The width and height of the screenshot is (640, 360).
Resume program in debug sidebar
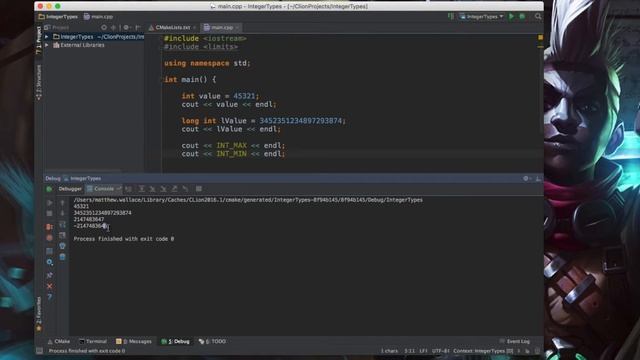[x=49, y=202]
